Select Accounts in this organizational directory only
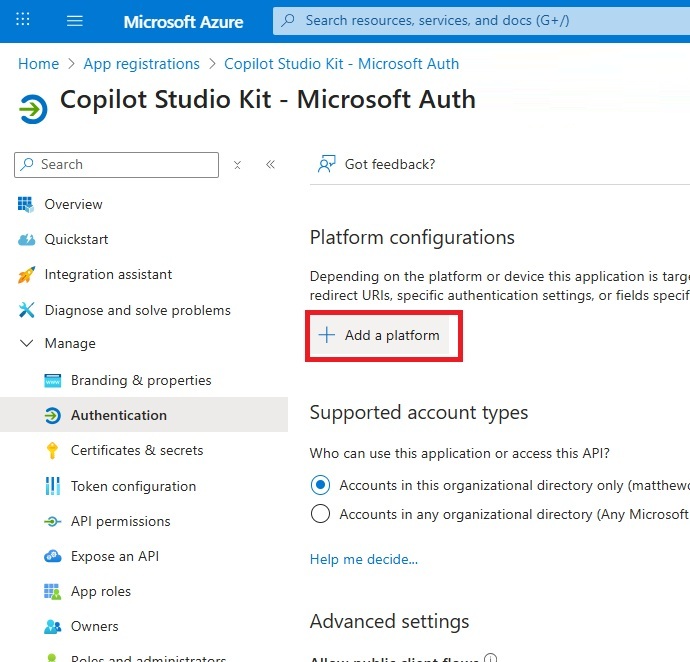The width and height of the screenshot is (690, 662). click(x=320, y=485)
